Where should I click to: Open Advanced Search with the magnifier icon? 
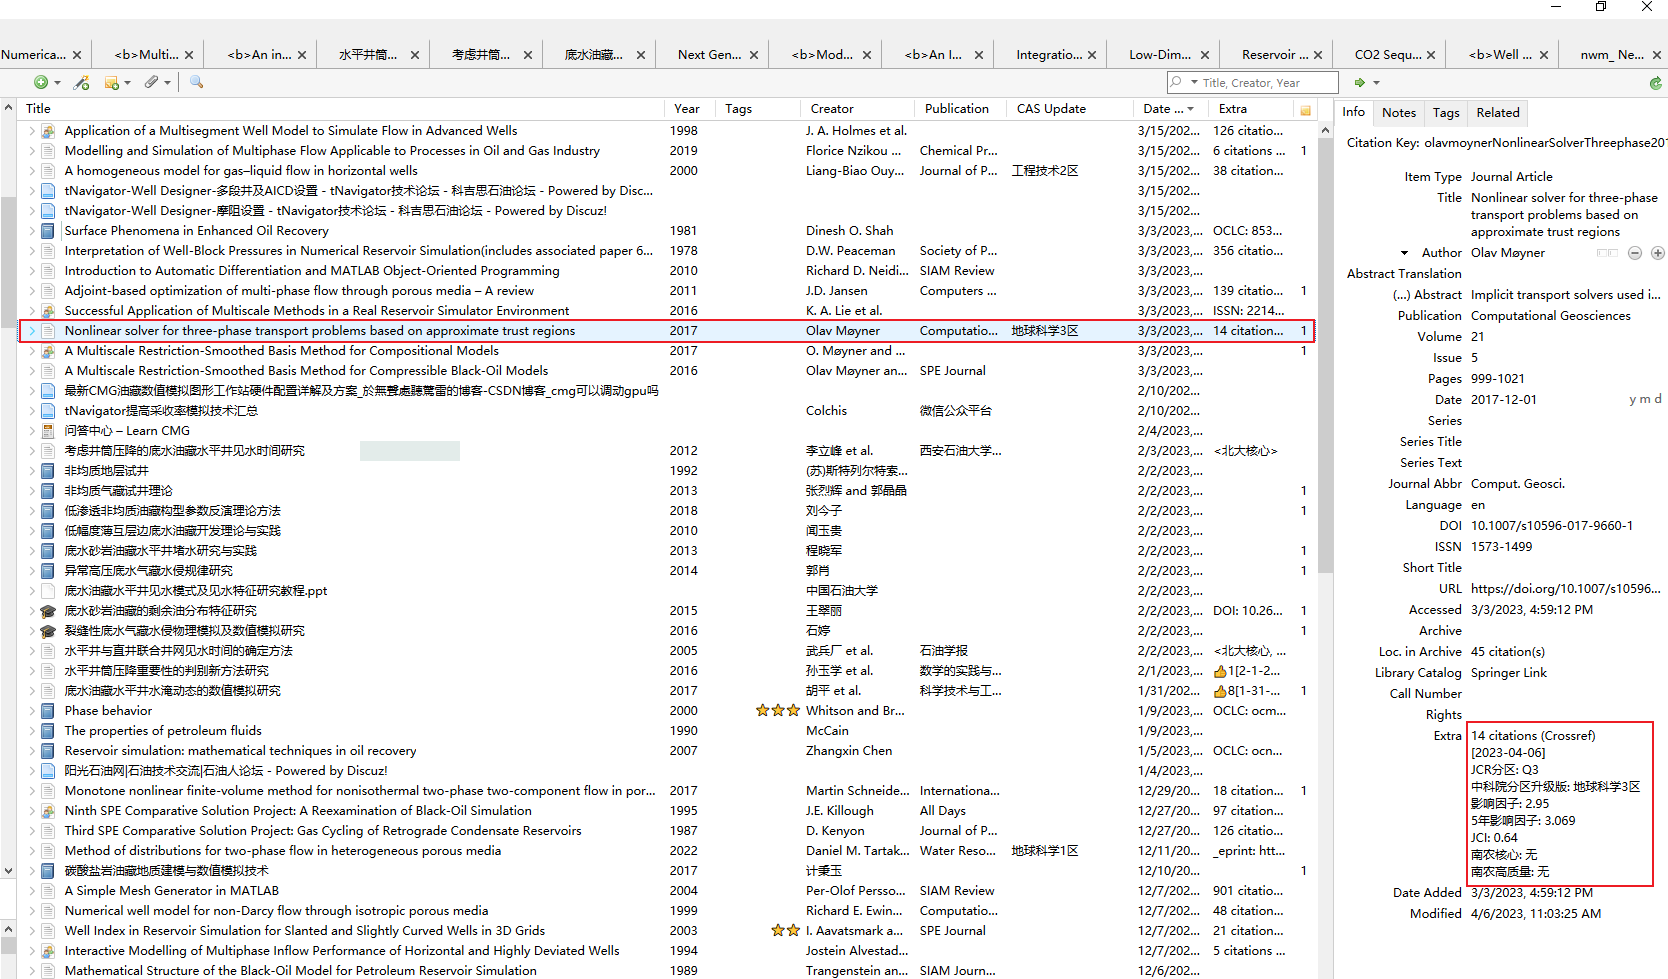pos(196,82)
